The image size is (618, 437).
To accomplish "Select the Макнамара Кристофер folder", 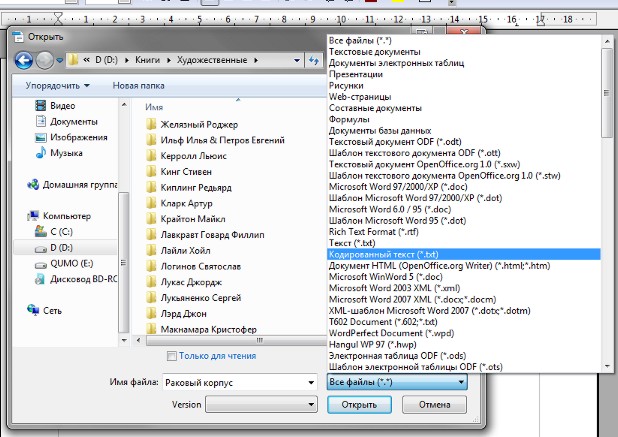I will (x=201, y=329).
